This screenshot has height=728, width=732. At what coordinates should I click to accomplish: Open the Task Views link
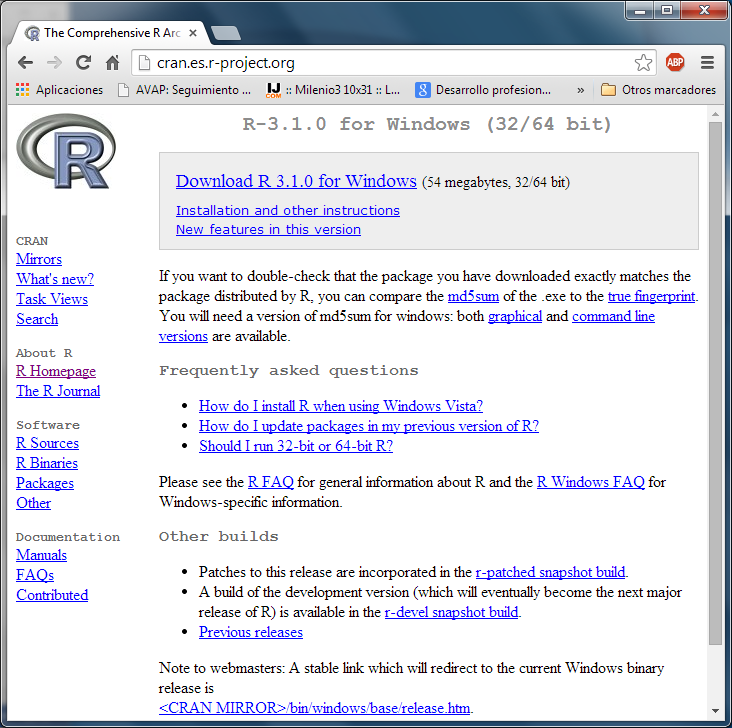(x=52, y=299)
